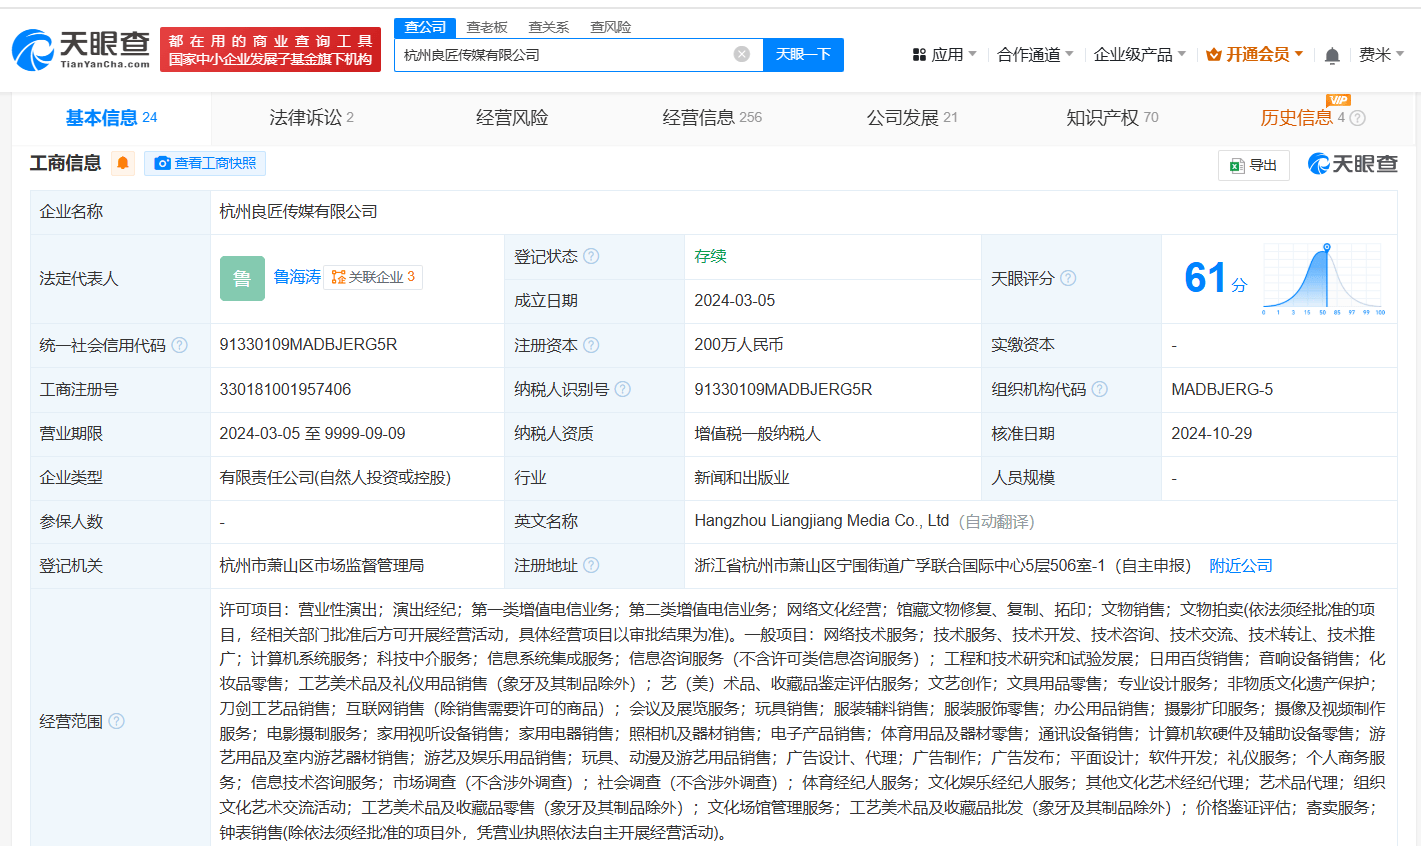Click the green 鲁 avatar of the legal representative
This screenshot has width=1421, height=846.
pyautogui.click(x=242, y=278)
